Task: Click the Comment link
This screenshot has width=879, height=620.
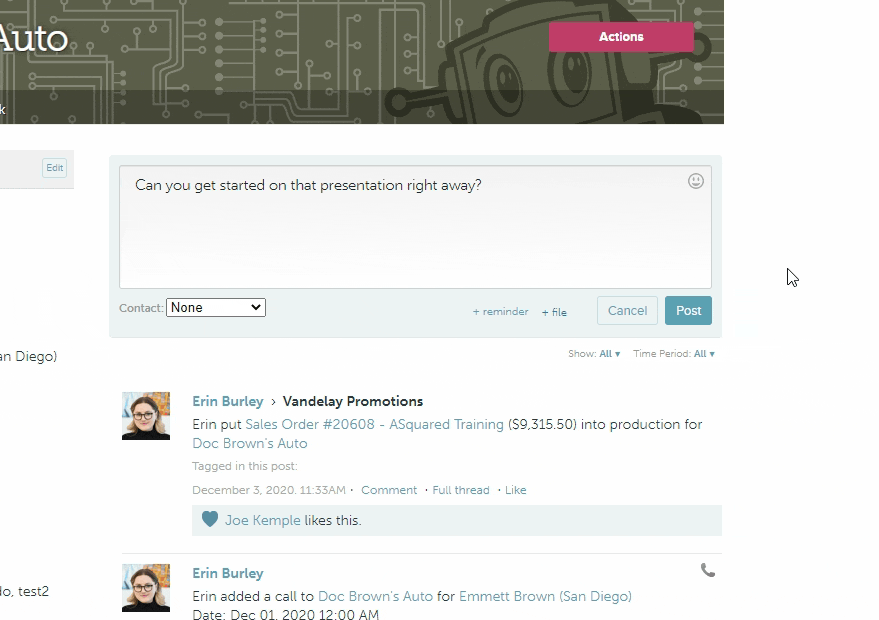Action: (389, 490)
